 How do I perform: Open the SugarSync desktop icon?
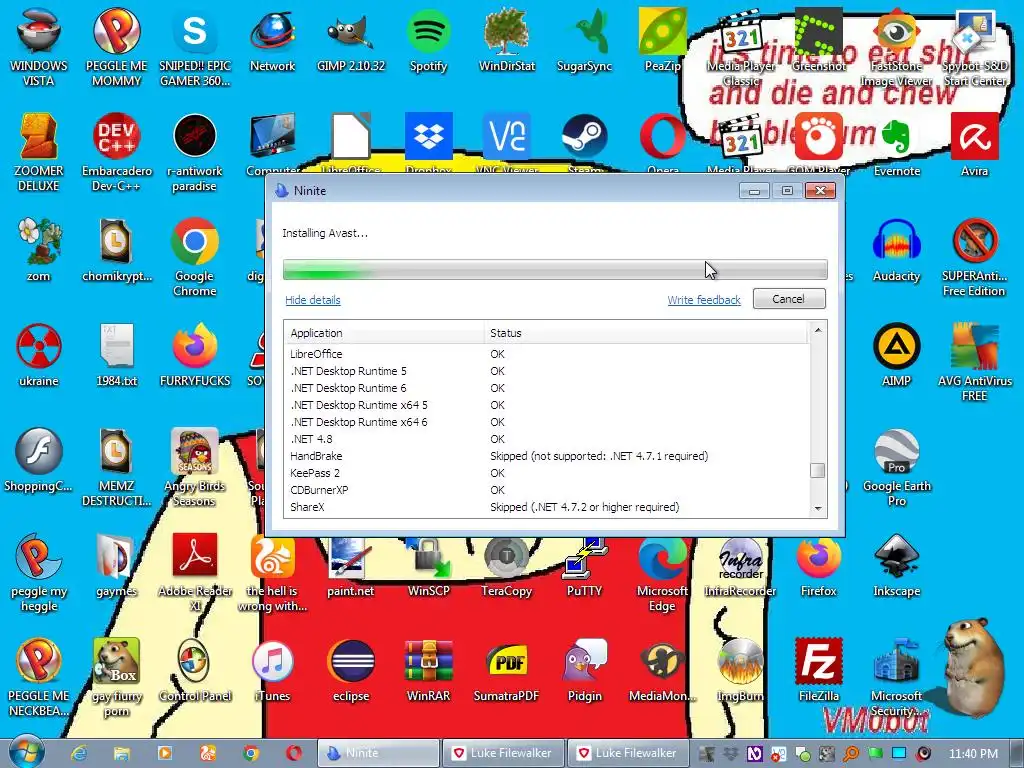(x=584, y=40)
